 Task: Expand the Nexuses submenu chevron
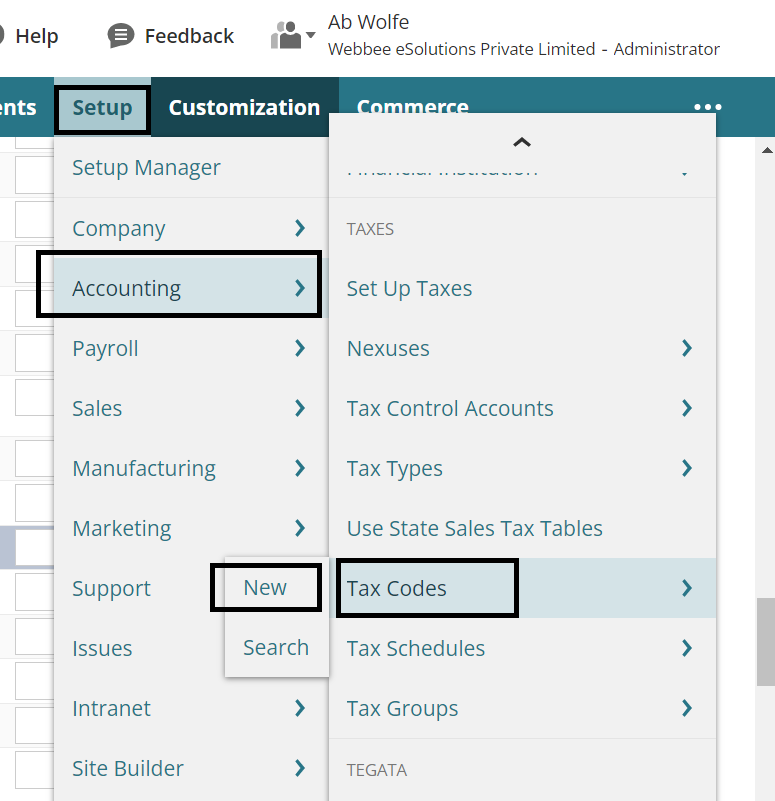point(686,348)
